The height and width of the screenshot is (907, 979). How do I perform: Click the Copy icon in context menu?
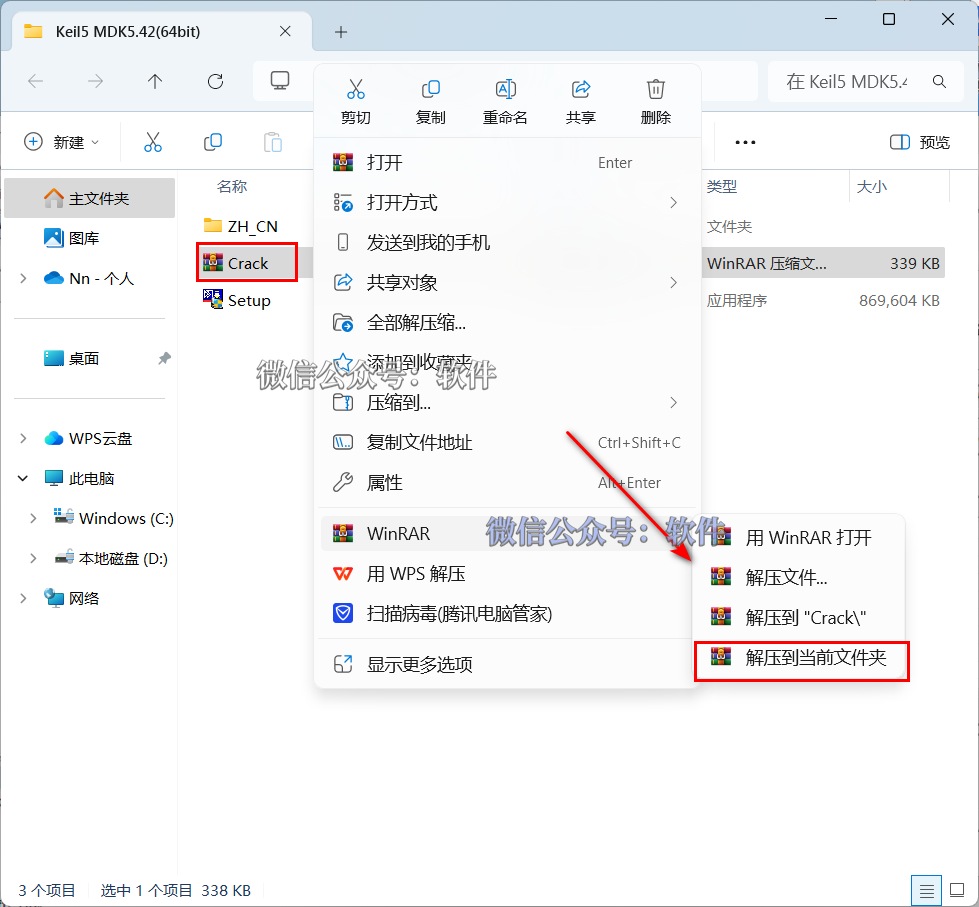point(431,89)
